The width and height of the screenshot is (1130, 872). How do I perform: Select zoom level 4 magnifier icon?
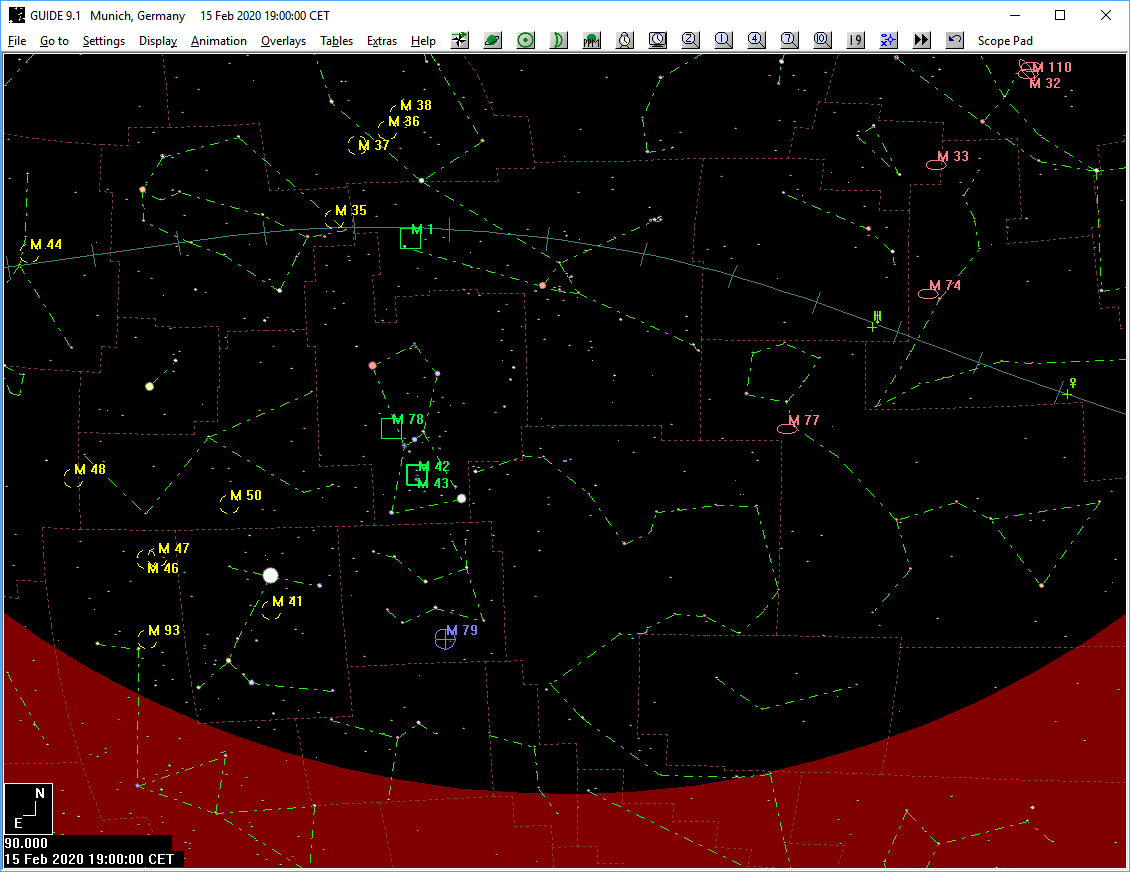(x=757, y=40)
